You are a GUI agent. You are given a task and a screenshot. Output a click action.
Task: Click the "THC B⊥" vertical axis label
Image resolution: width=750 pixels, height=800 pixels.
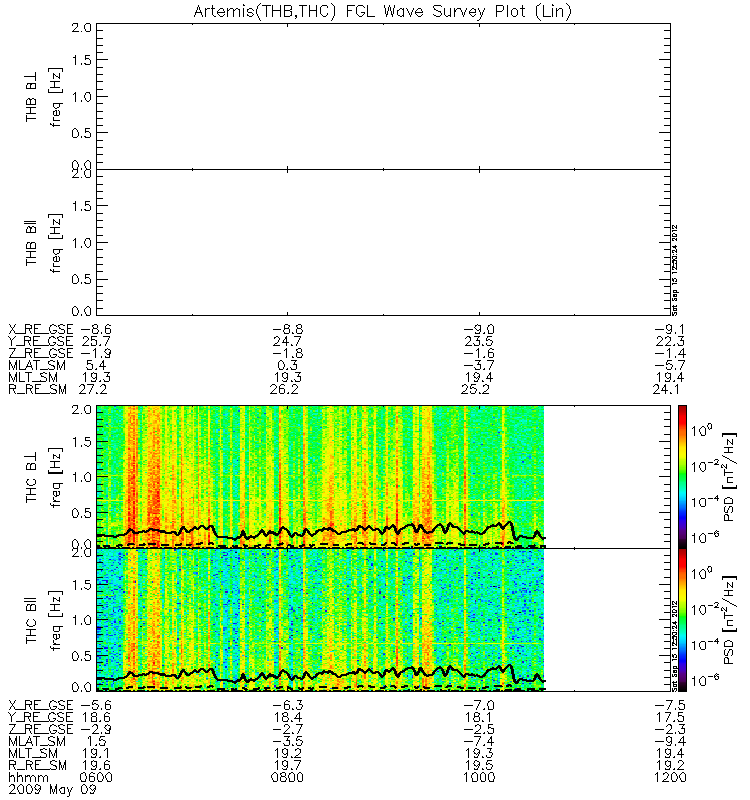point(32,477)
